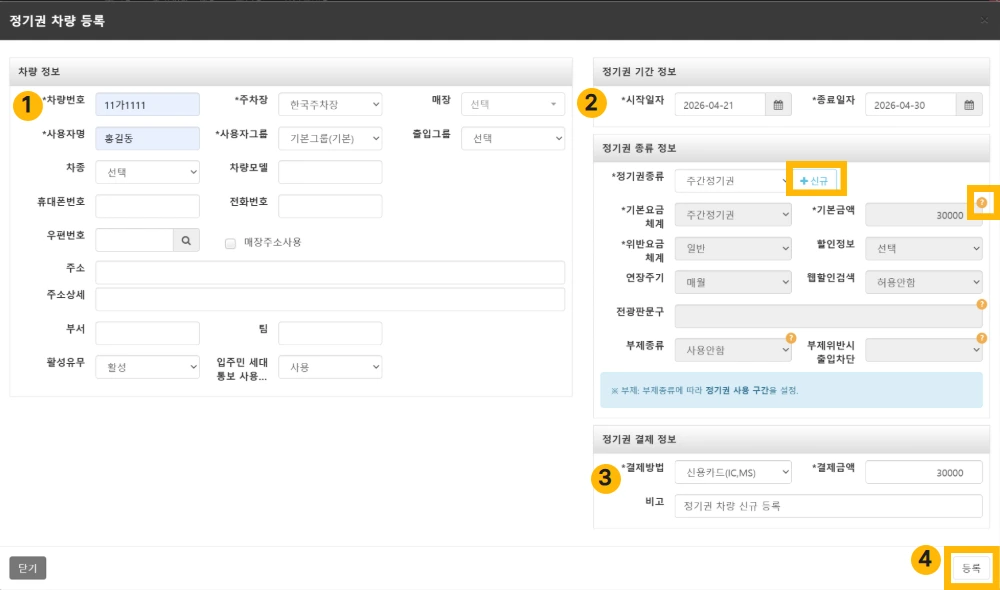Click the +신규 button

pyautogui.click(x=814, y=181)
